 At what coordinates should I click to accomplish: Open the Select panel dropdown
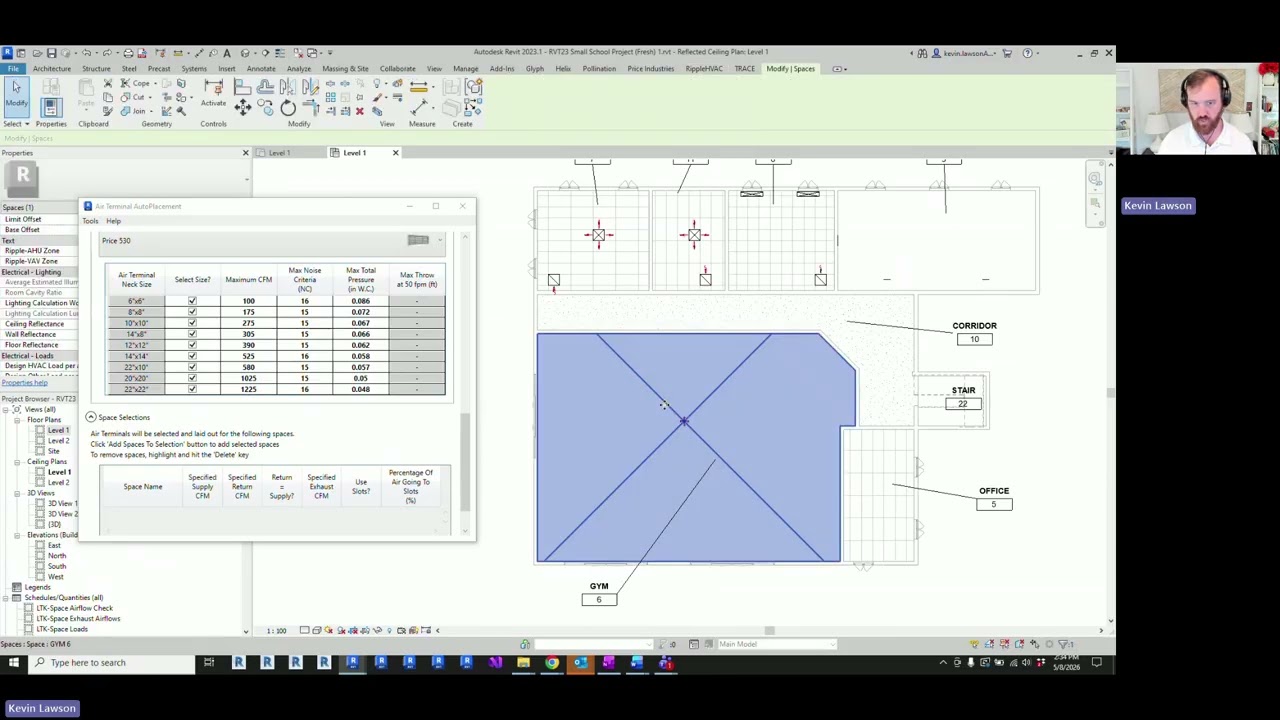click(16, 124)
